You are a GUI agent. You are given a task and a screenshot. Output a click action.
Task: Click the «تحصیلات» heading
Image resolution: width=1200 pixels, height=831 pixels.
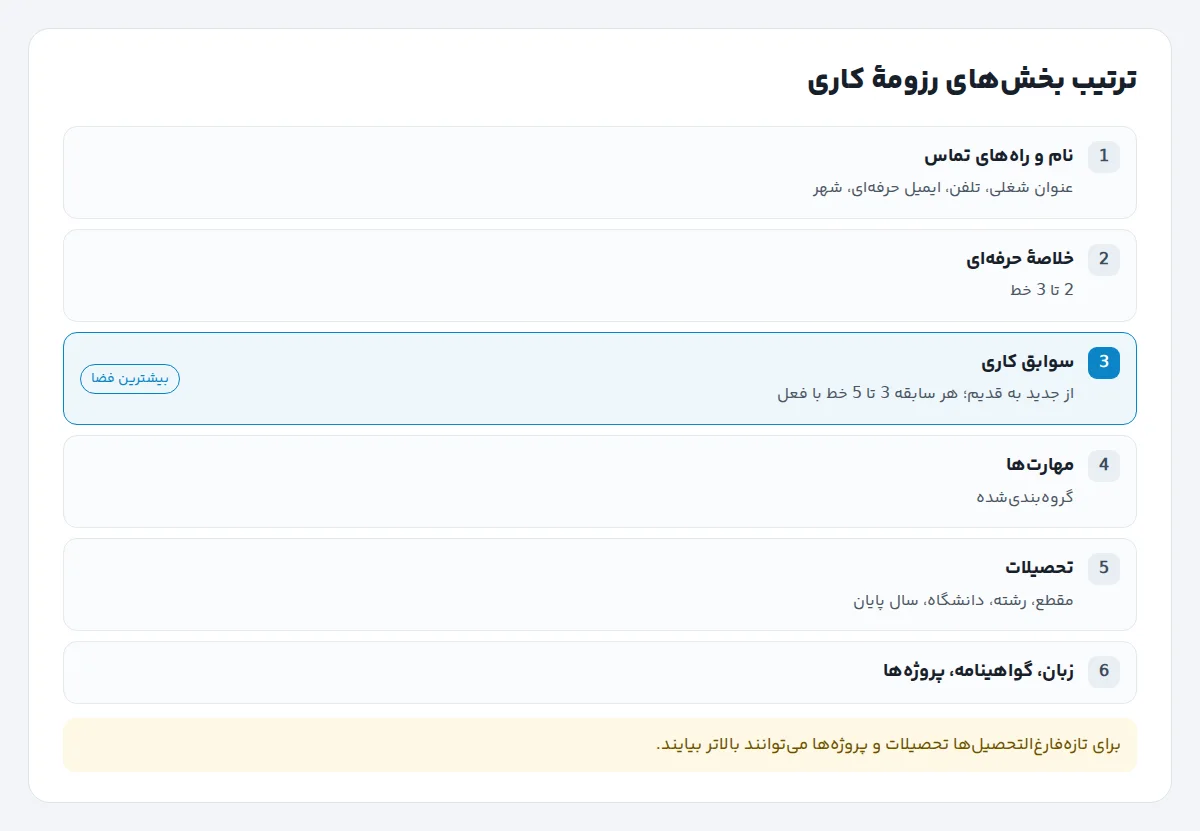(x=1040, y=568)
